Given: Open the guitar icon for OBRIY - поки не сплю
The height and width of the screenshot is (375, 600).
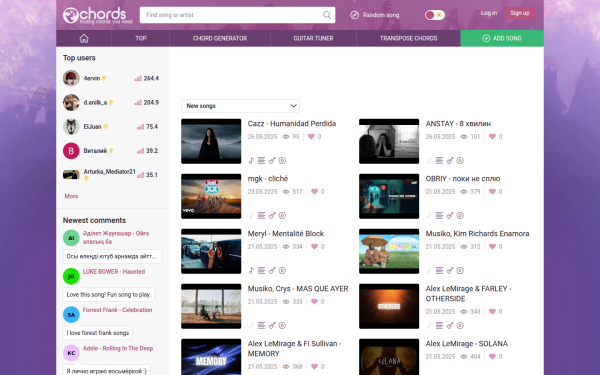Looking at the screenshot, I should pyautogui.click(x=450, y=216).
